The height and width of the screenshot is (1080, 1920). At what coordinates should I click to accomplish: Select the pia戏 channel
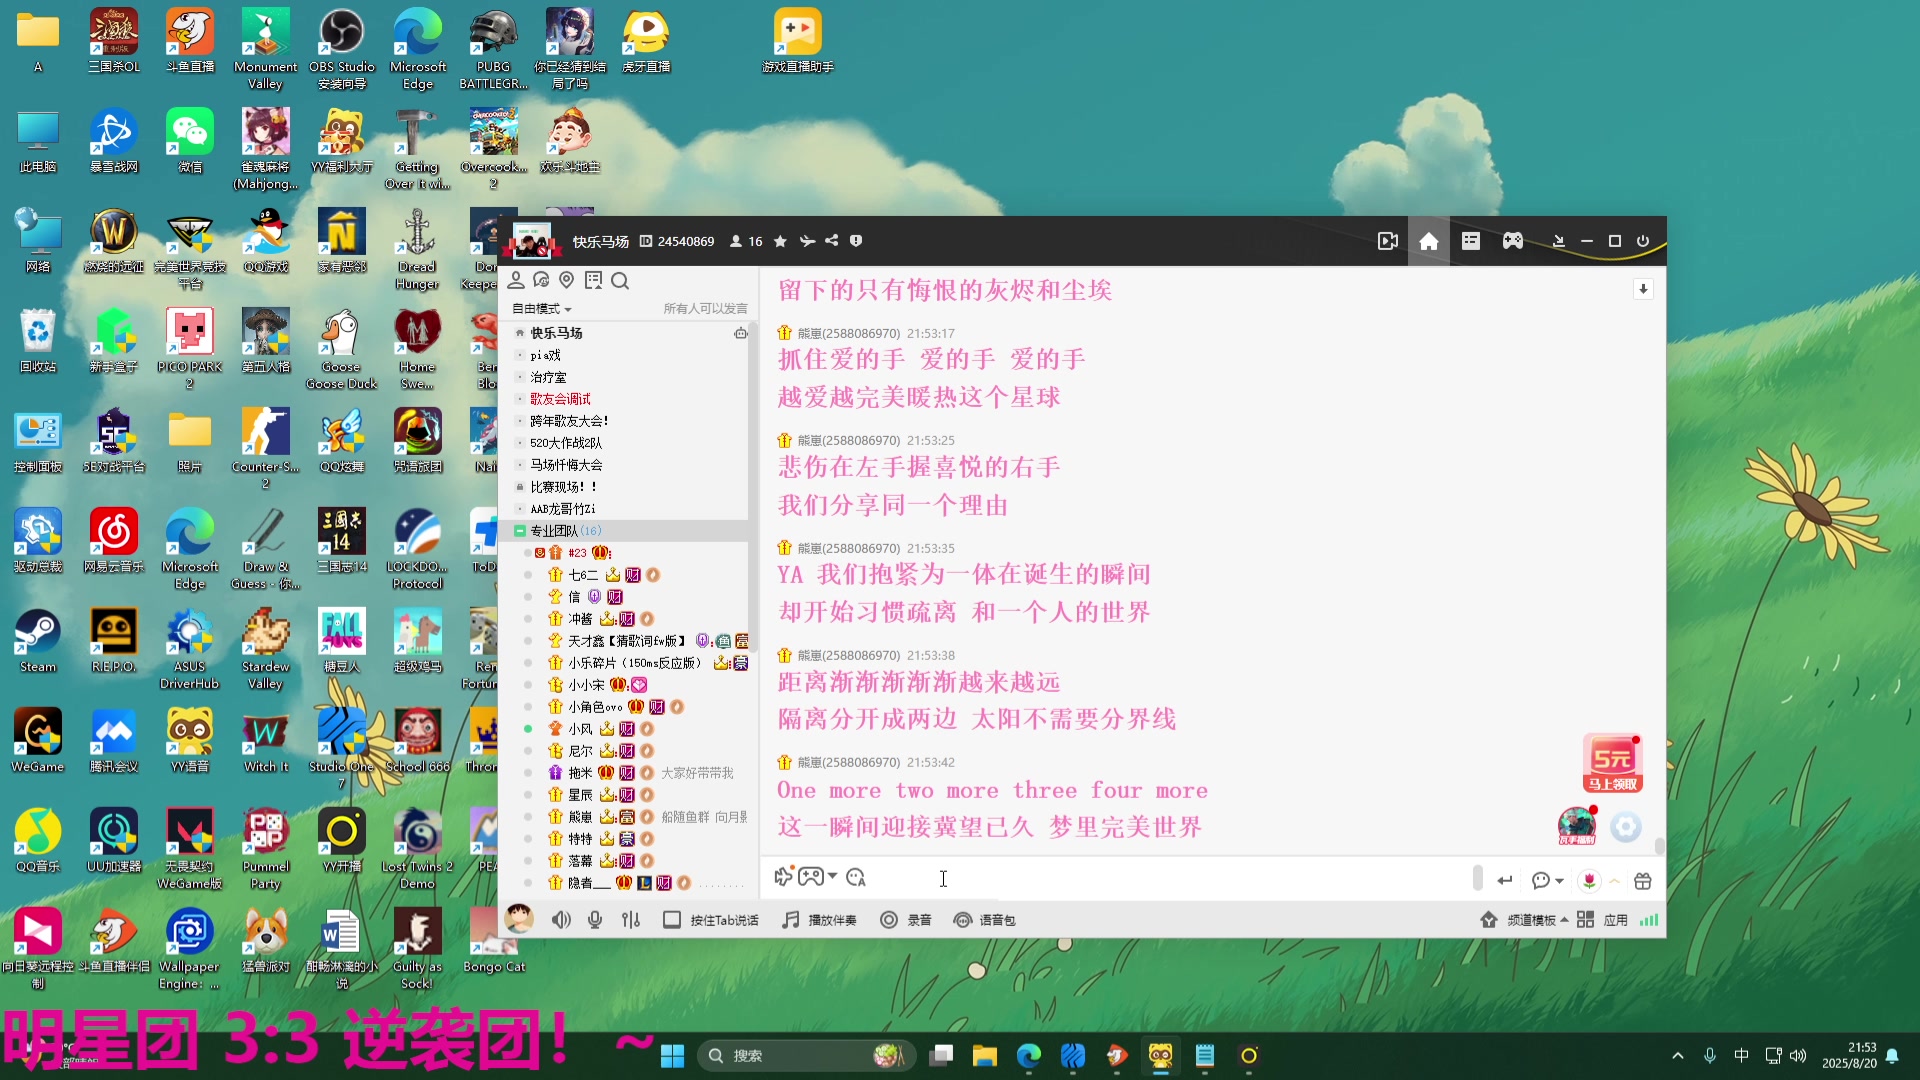point(545,355)
